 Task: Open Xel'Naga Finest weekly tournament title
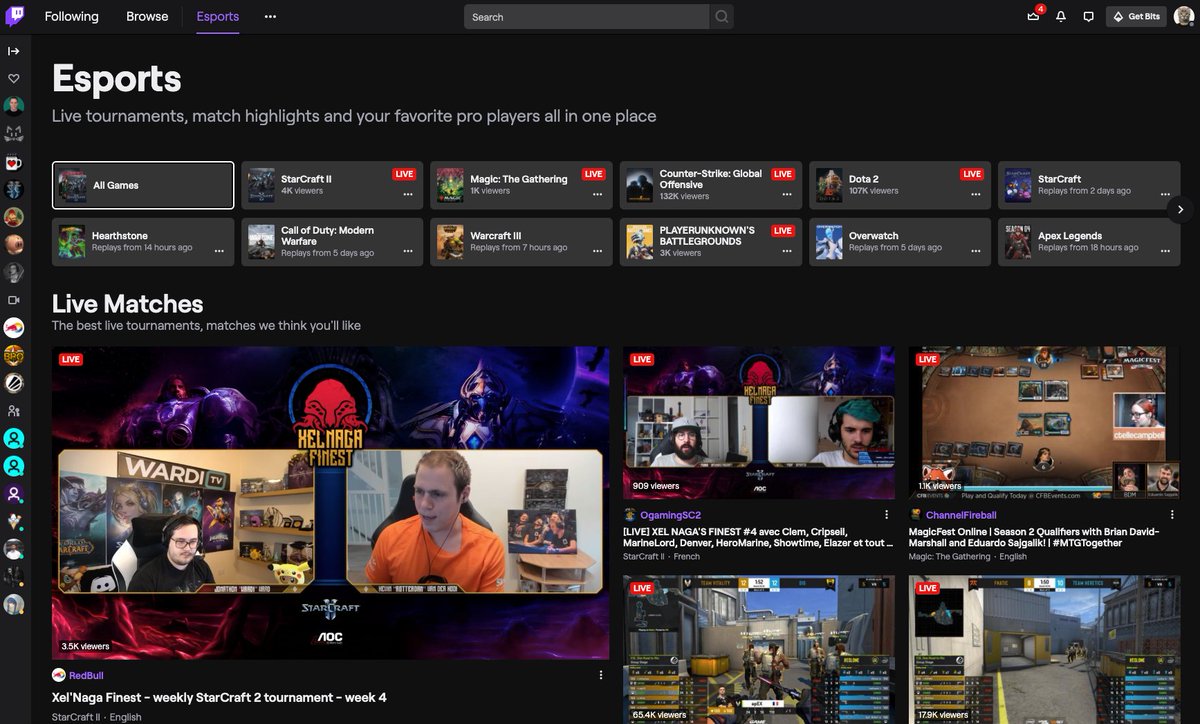point(219,698)
